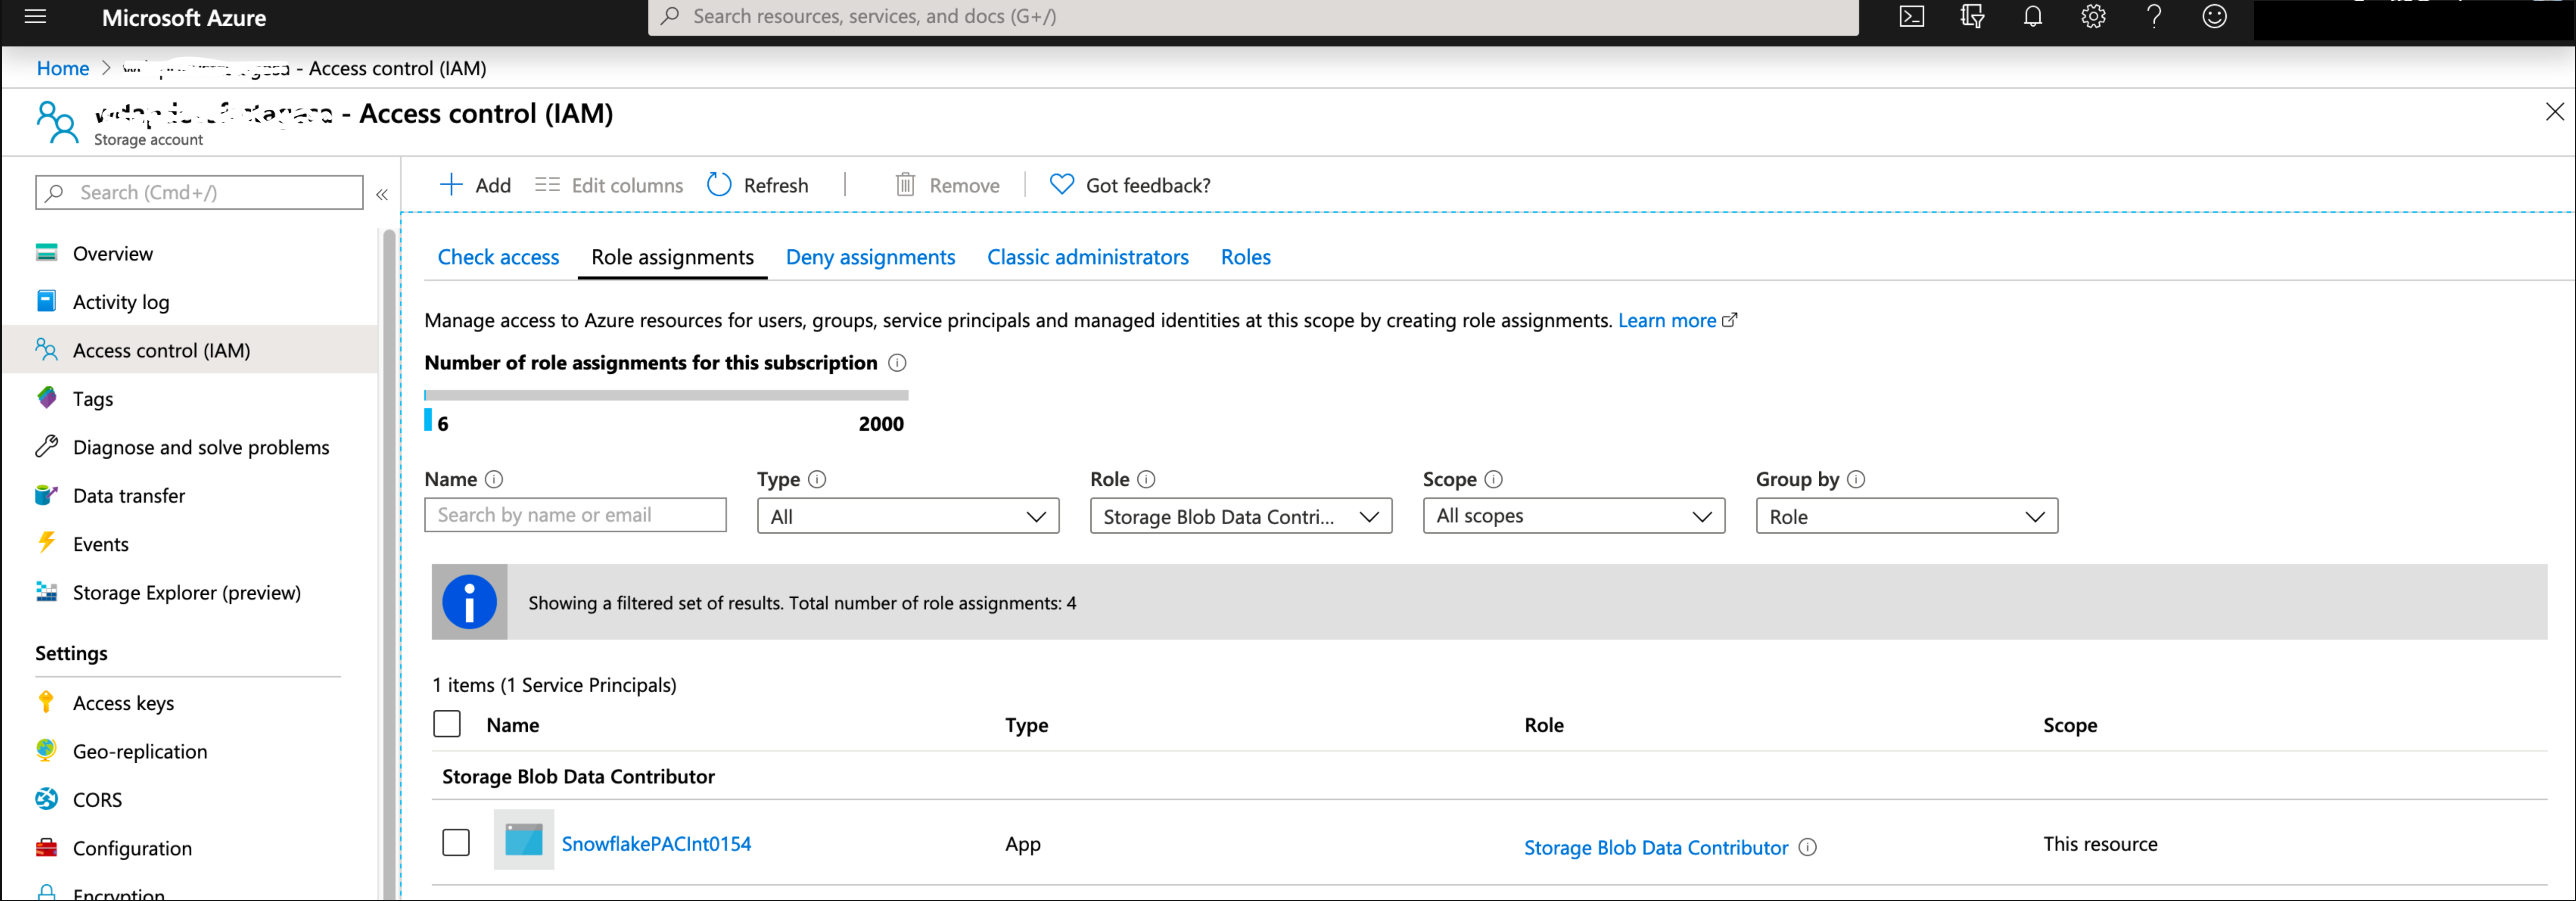The width and height of the screenshot is (2576, 901).
Task: Click the Search by name or email field
Action: click(575, 515)
